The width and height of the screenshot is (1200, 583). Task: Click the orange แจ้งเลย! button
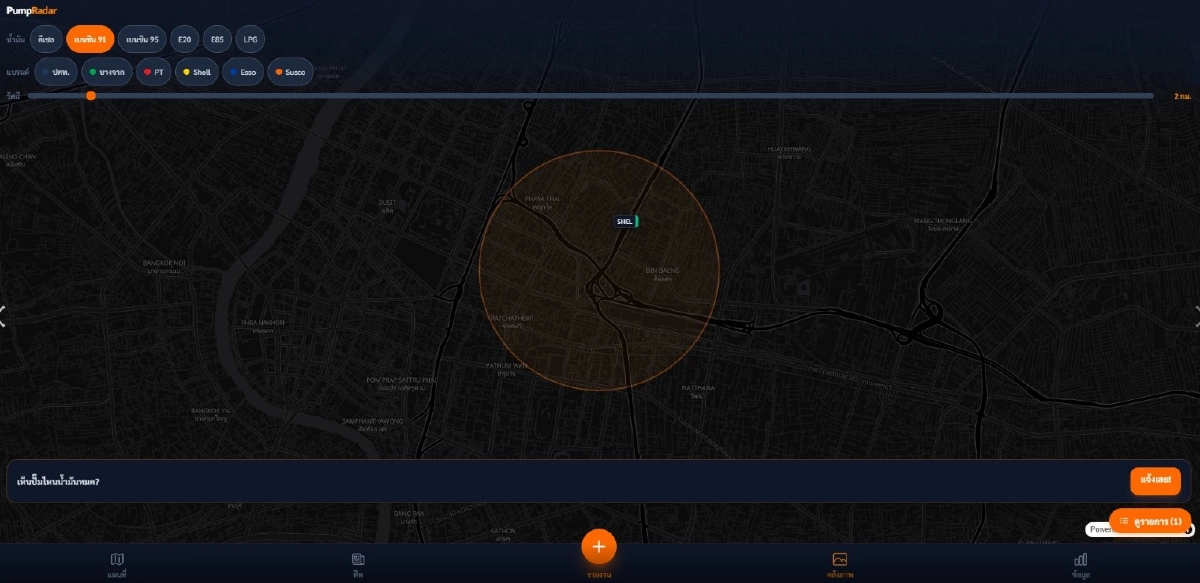tap(1155, 481)
